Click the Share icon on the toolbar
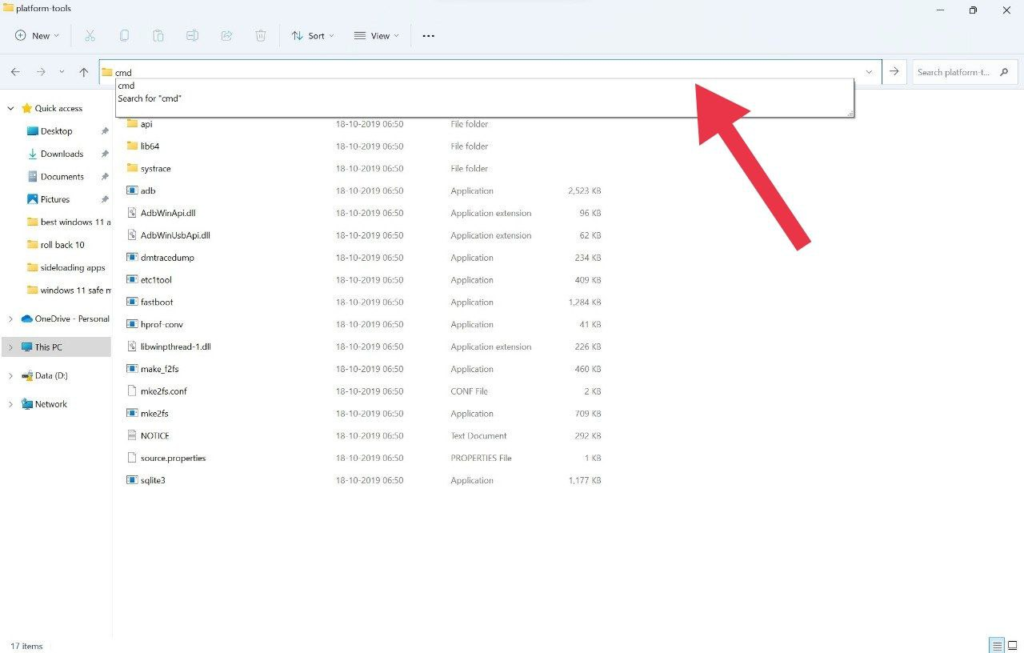This screenshot has width=1024, height=653. click(x=226, y=35)
